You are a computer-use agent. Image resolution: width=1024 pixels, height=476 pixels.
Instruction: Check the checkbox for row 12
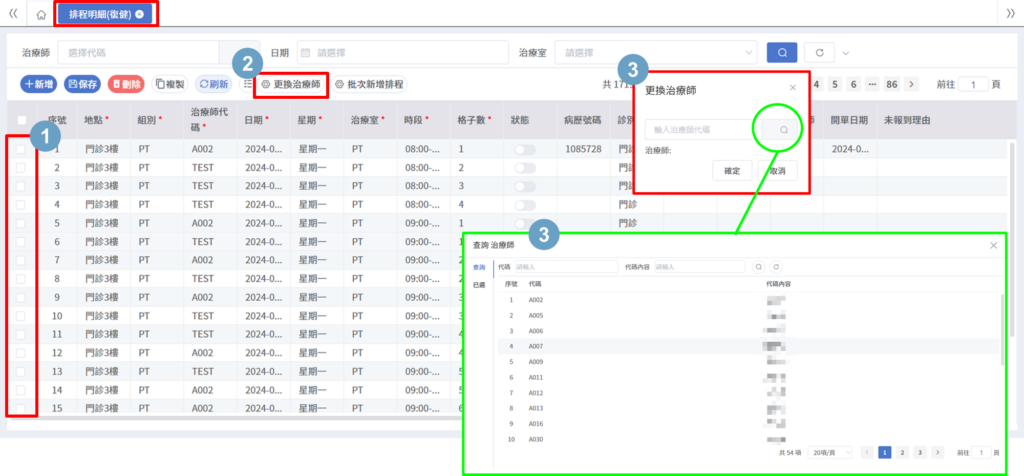[x=21, y=353]
